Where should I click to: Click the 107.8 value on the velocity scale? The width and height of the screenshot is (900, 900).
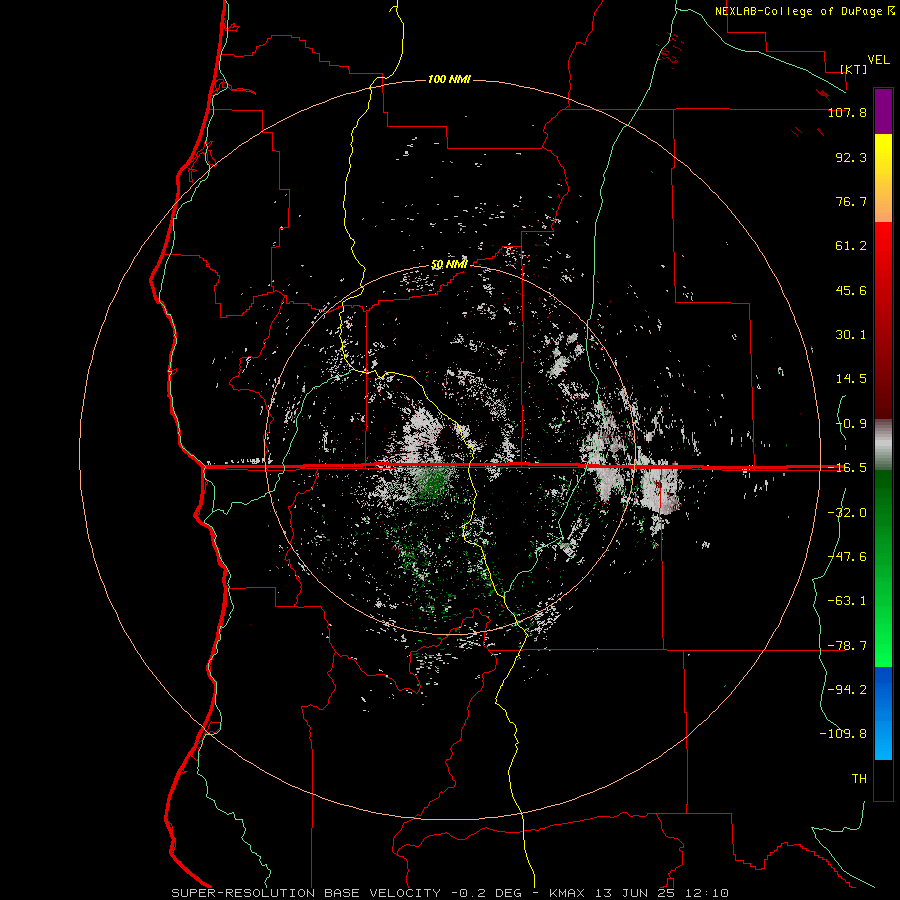pos(847,112)
